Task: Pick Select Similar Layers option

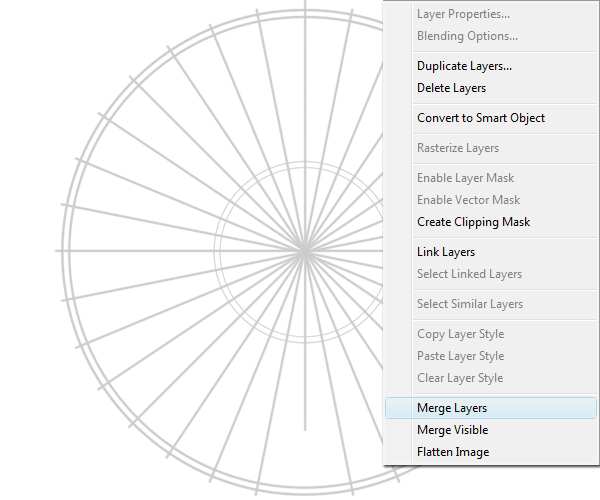Action: [x=469, y=304]
